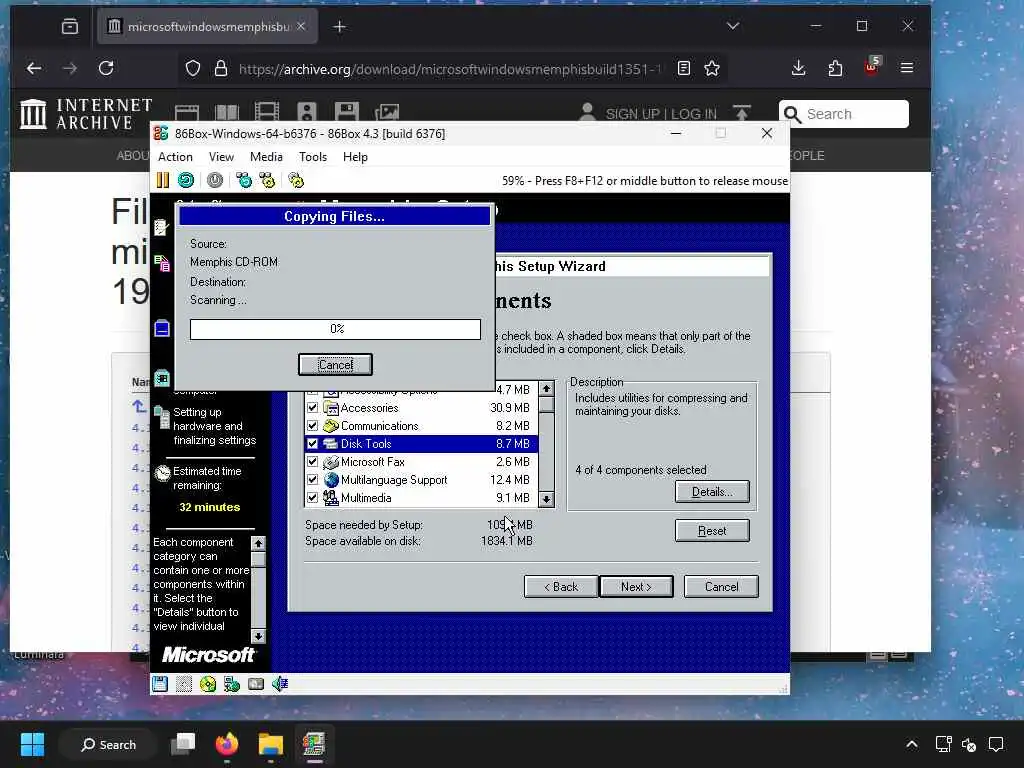Click the Back button in setup wizard
Screen dimensions: 1024x768
[561, 586]
